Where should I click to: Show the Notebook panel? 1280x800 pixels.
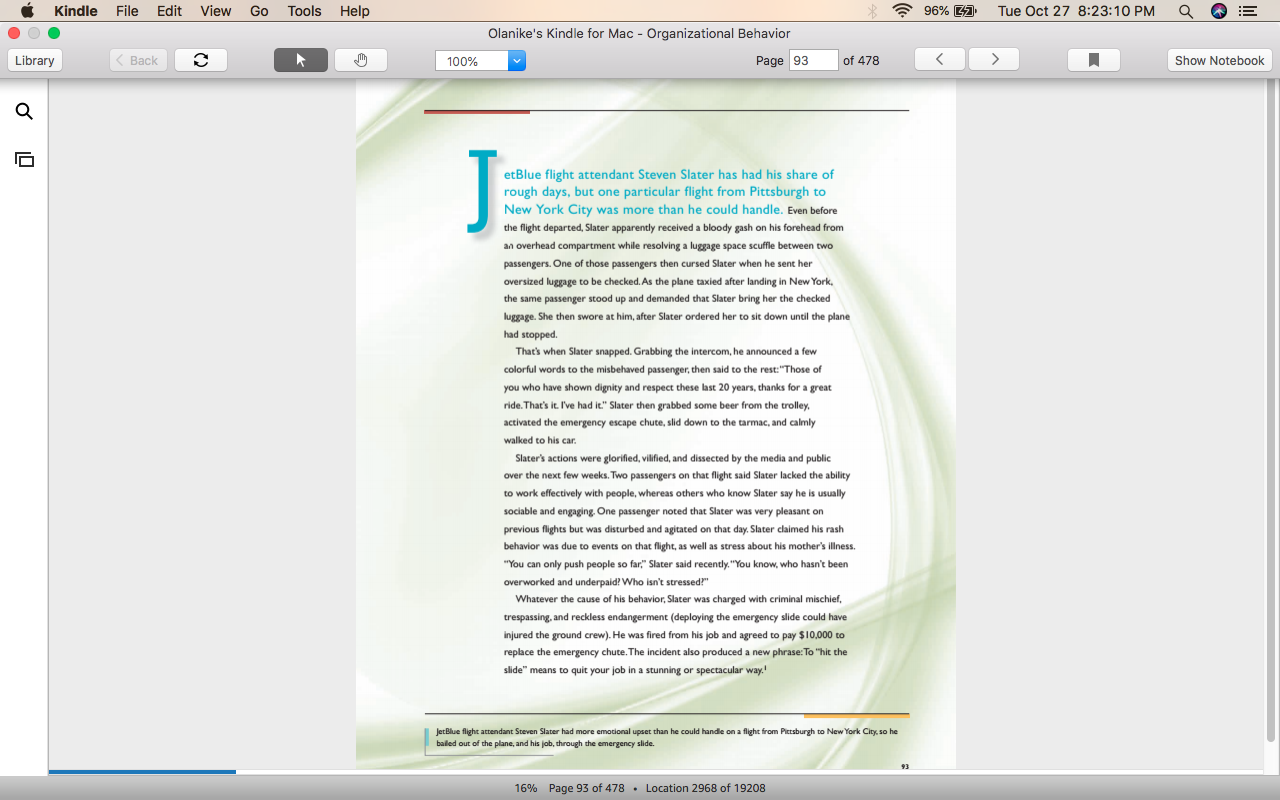coord(1220,60)
